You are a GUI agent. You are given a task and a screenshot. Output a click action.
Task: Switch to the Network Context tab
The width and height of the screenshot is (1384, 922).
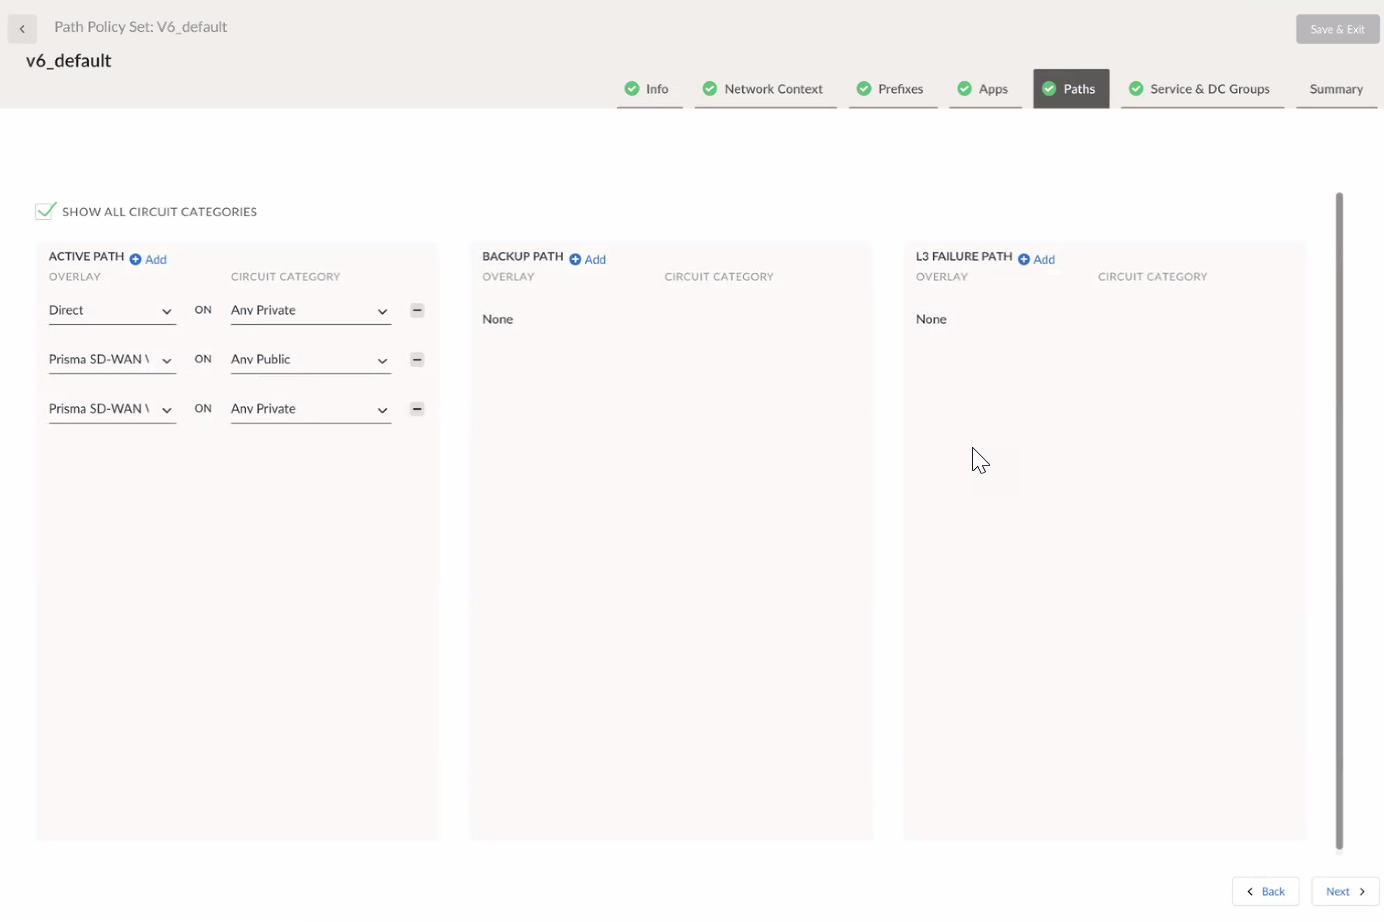[764, 89]
